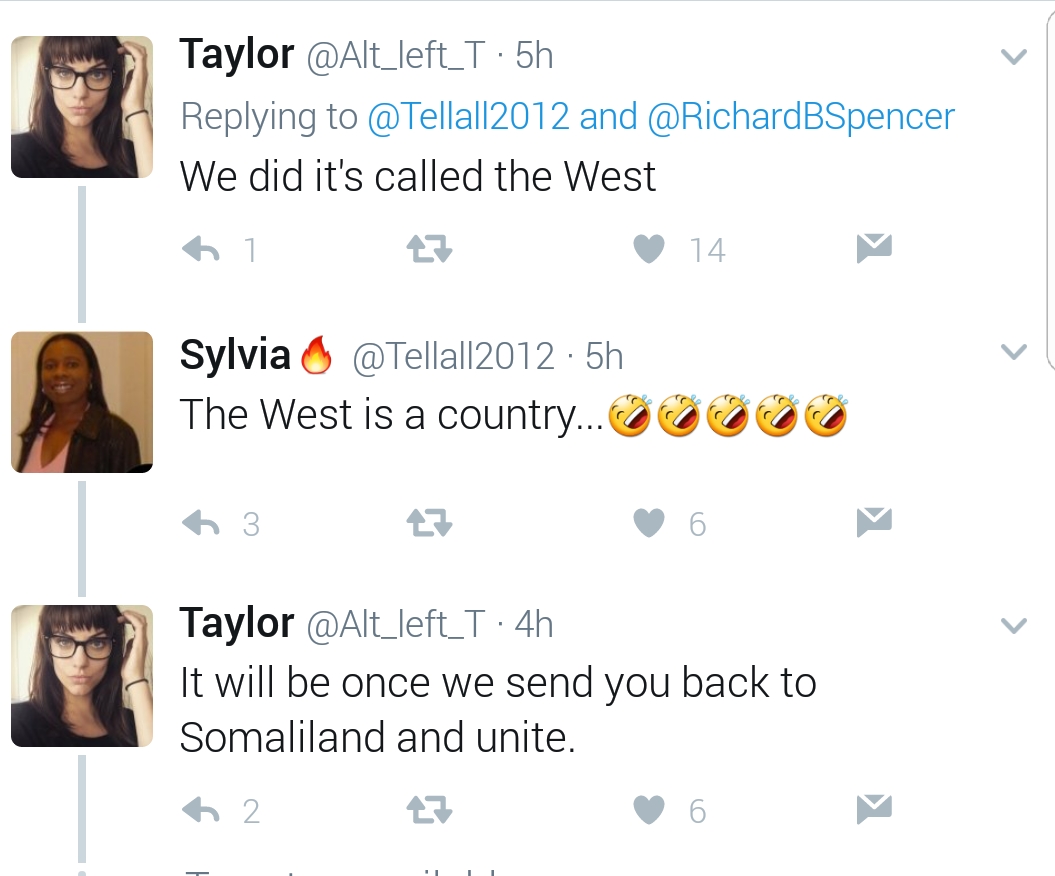
Task: Like the tweet with 14 likes
Action: (x=650, y=249)
